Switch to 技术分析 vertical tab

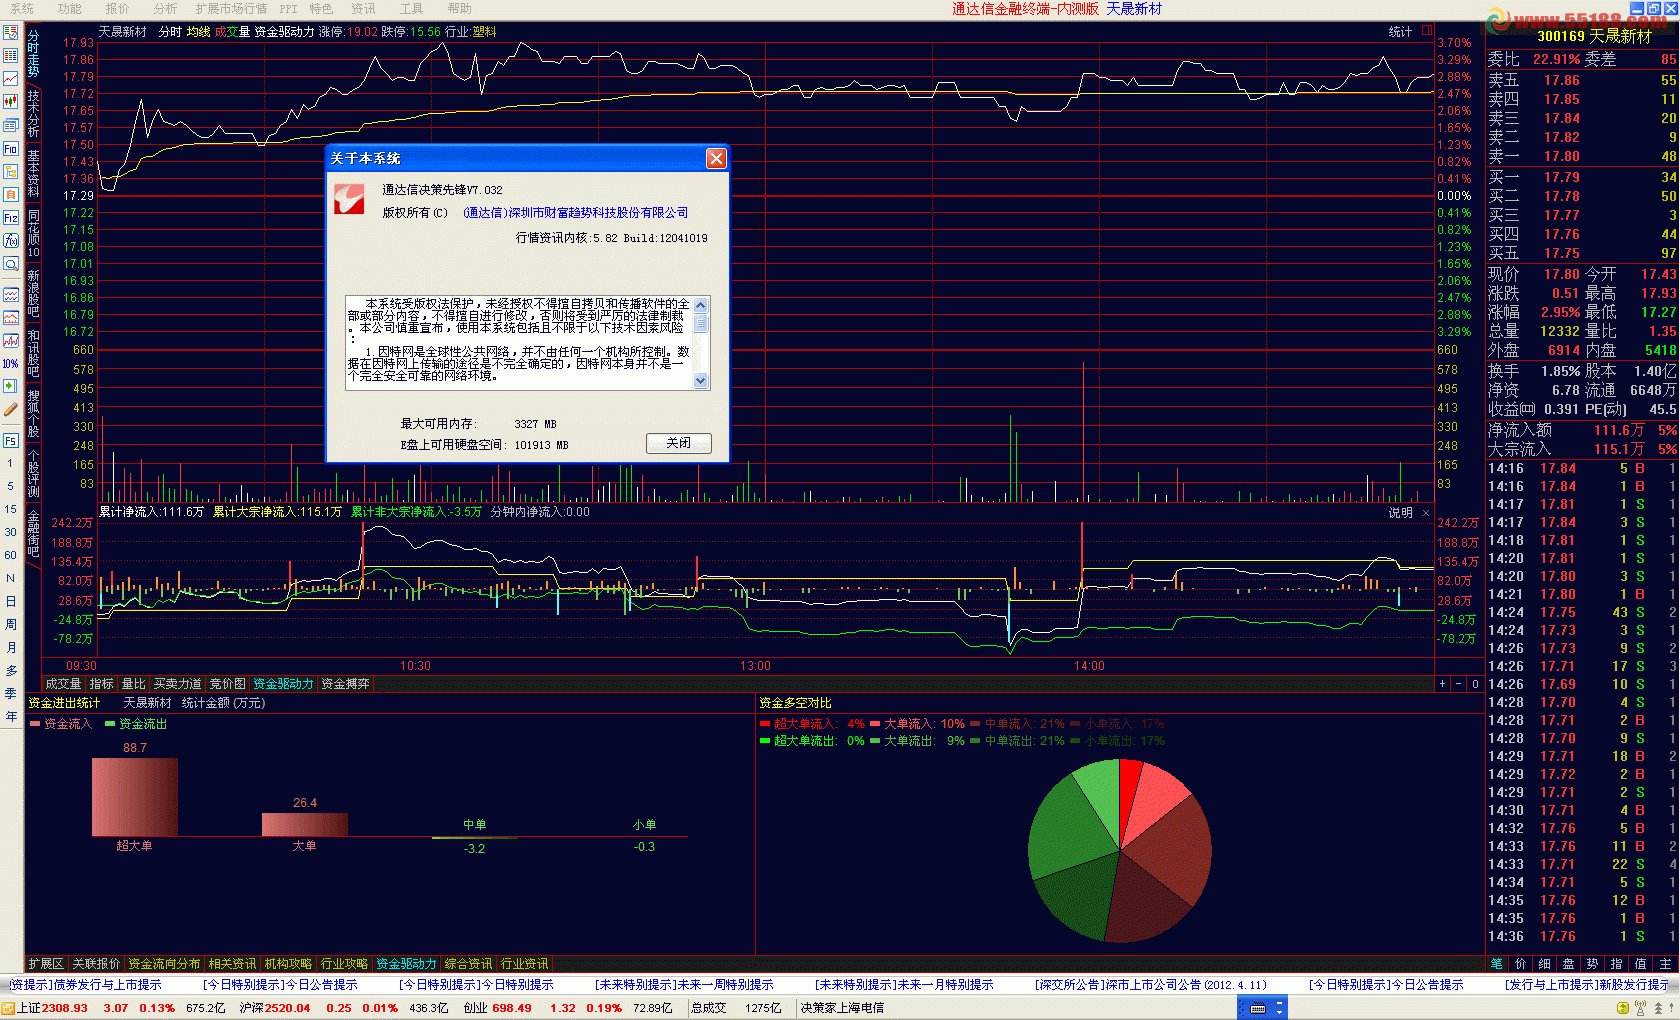coord(33,113)
